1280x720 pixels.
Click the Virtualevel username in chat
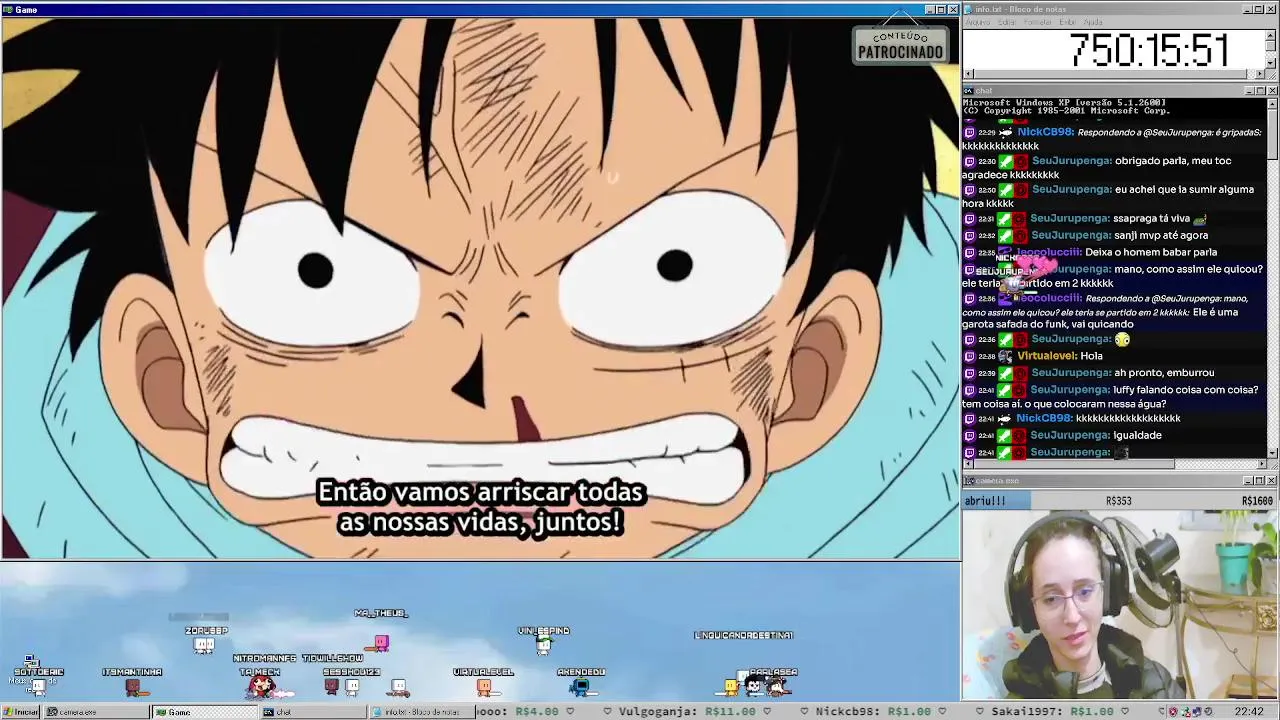click(1046, 356)
